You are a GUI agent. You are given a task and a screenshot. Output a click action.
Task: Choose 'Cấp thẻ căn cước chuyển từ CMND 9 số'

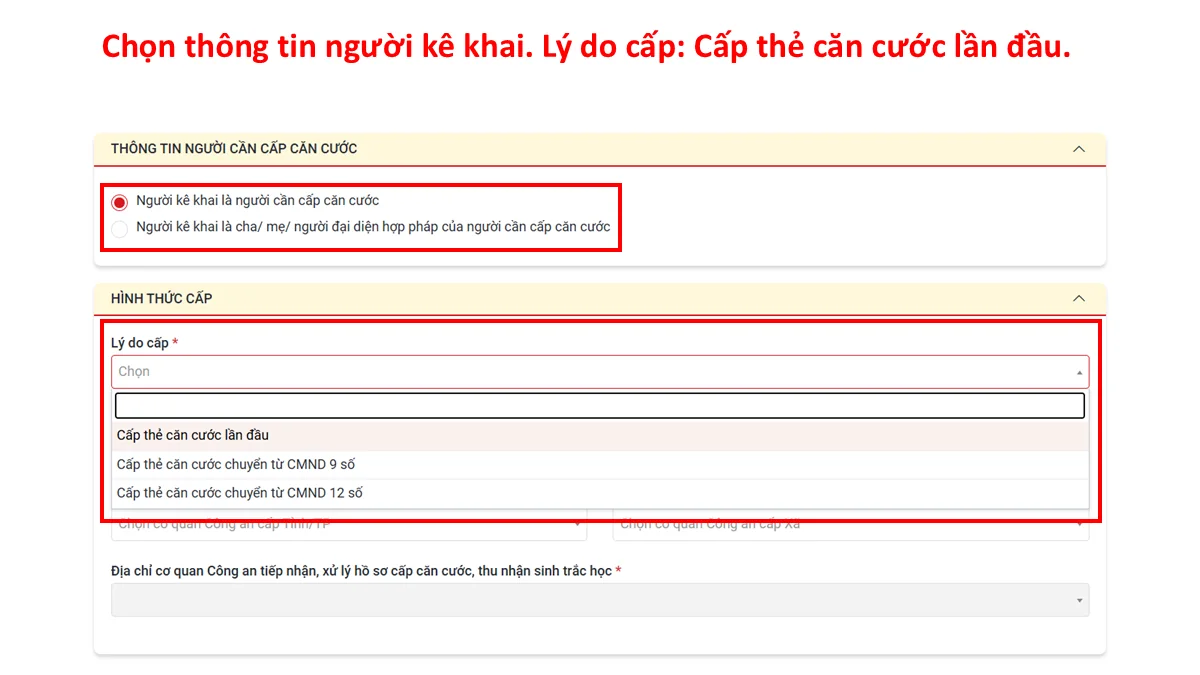(600, 465)
